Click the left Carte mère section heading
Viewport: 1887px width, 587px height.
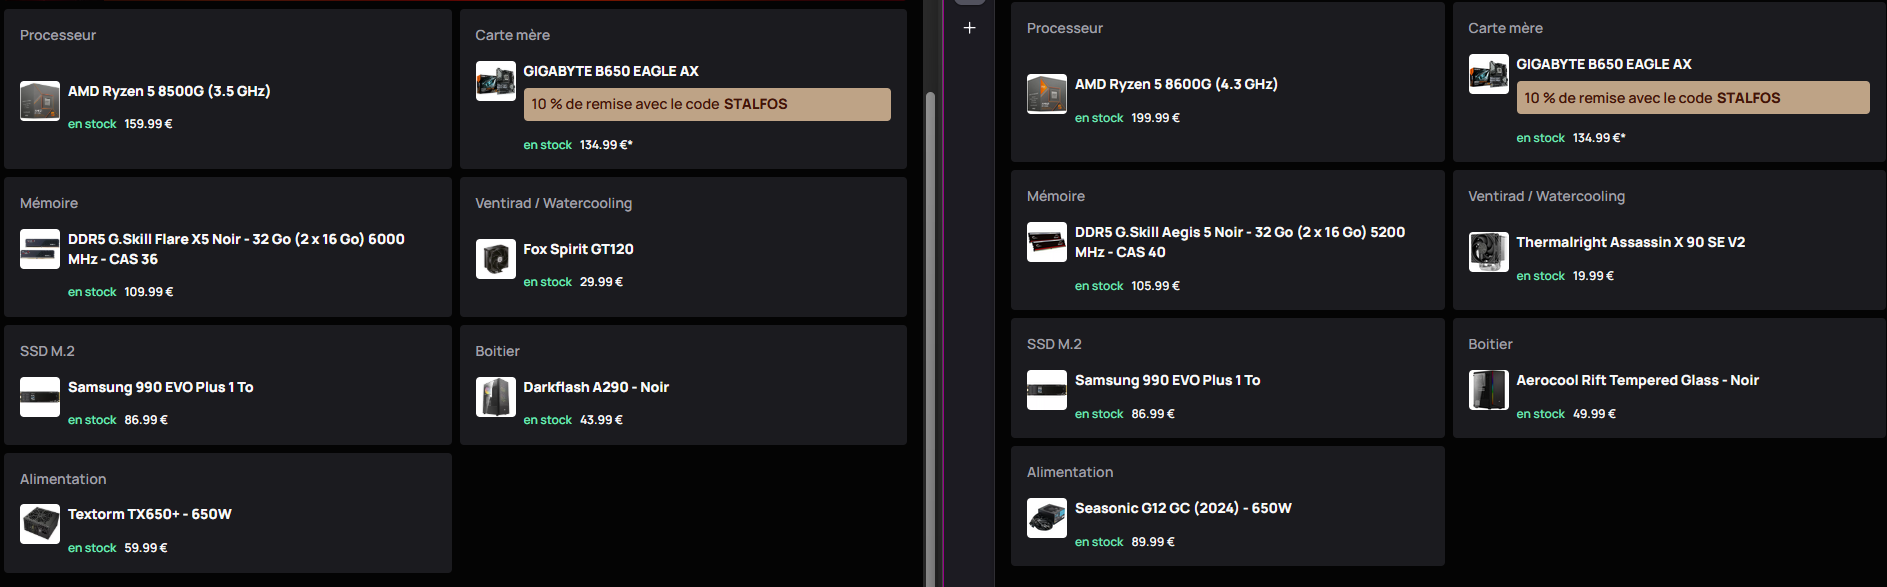(x=512, y=35)
